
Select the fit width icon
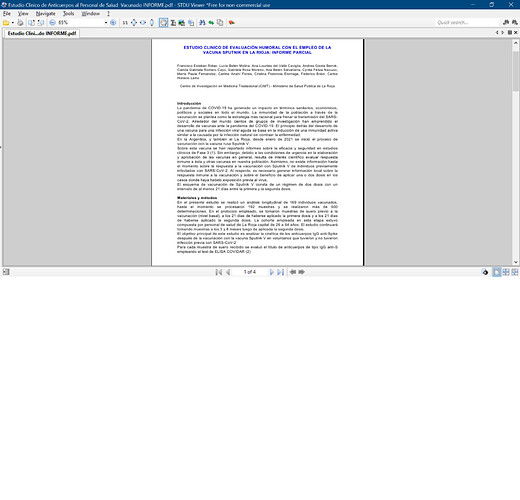coord(143,23)
